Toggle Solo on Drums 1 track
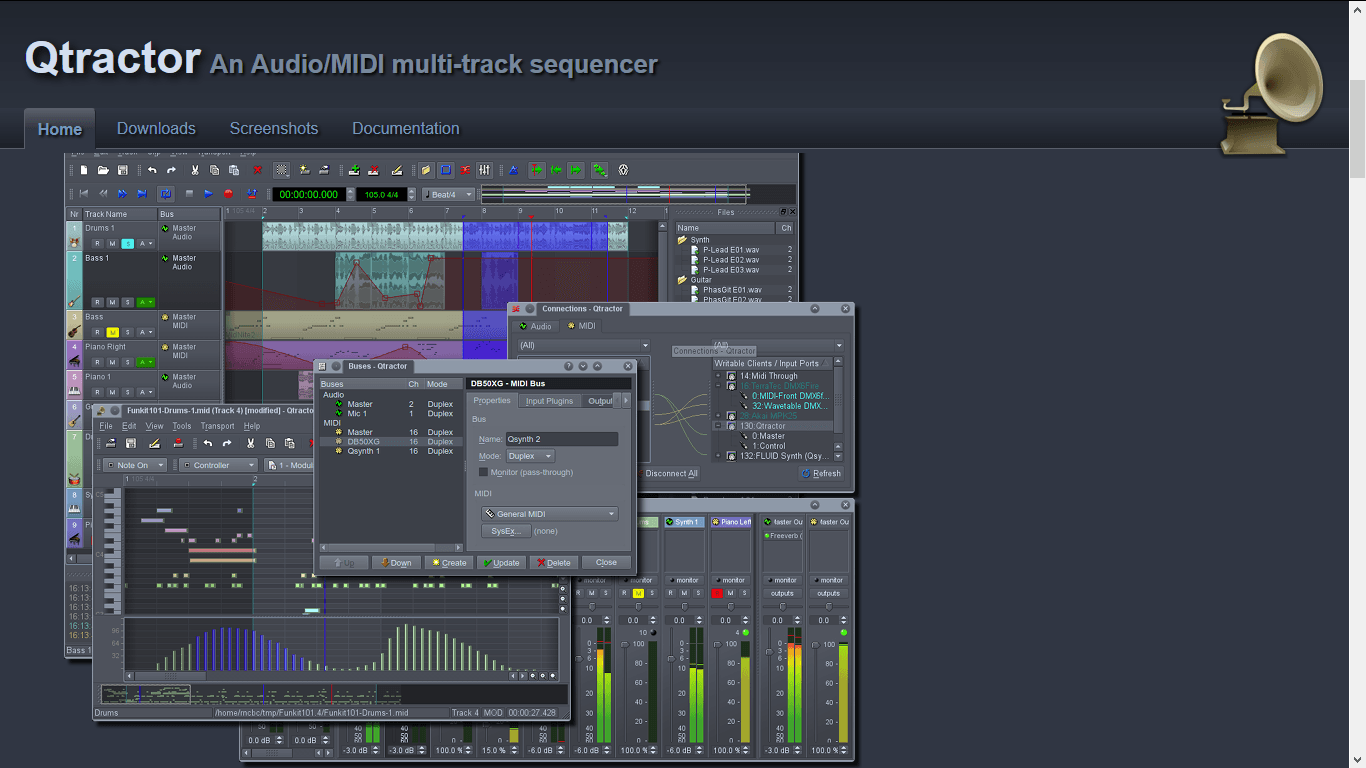The height and width of the screenshot is (768, 1366). tap(128, 244)
